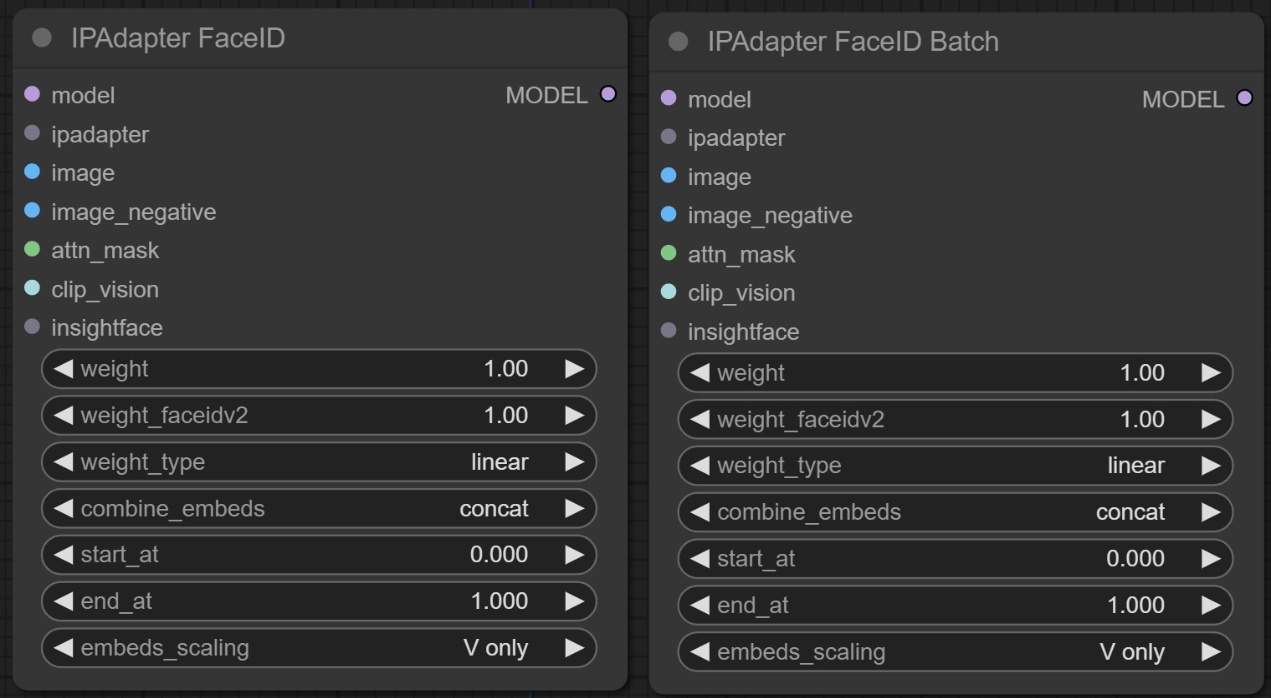Click the model input socket on IPAdapter FaceID
The width and height of the screenshot is (1271, 698).
pos(32,95)
